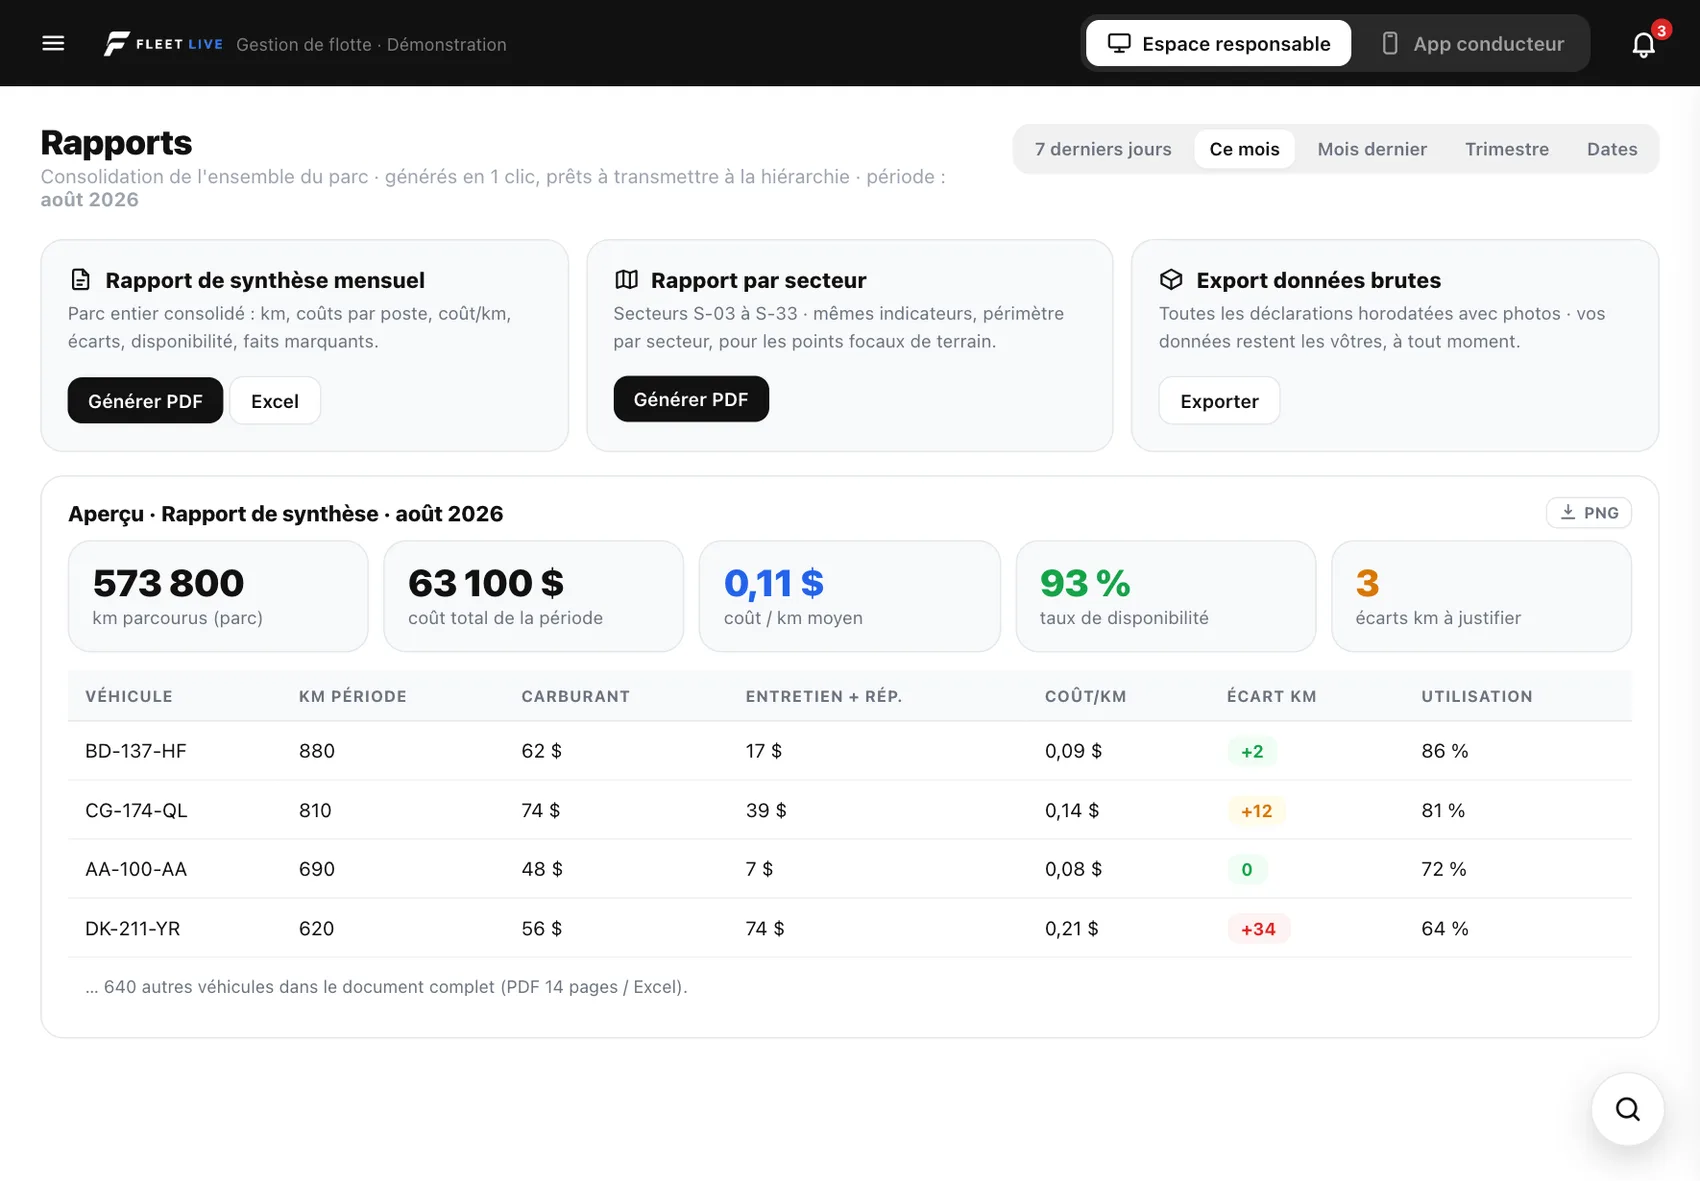Select vehicle row AA-100-AA
Viewport: 1700px width, 1181px height.
point(850,869)
